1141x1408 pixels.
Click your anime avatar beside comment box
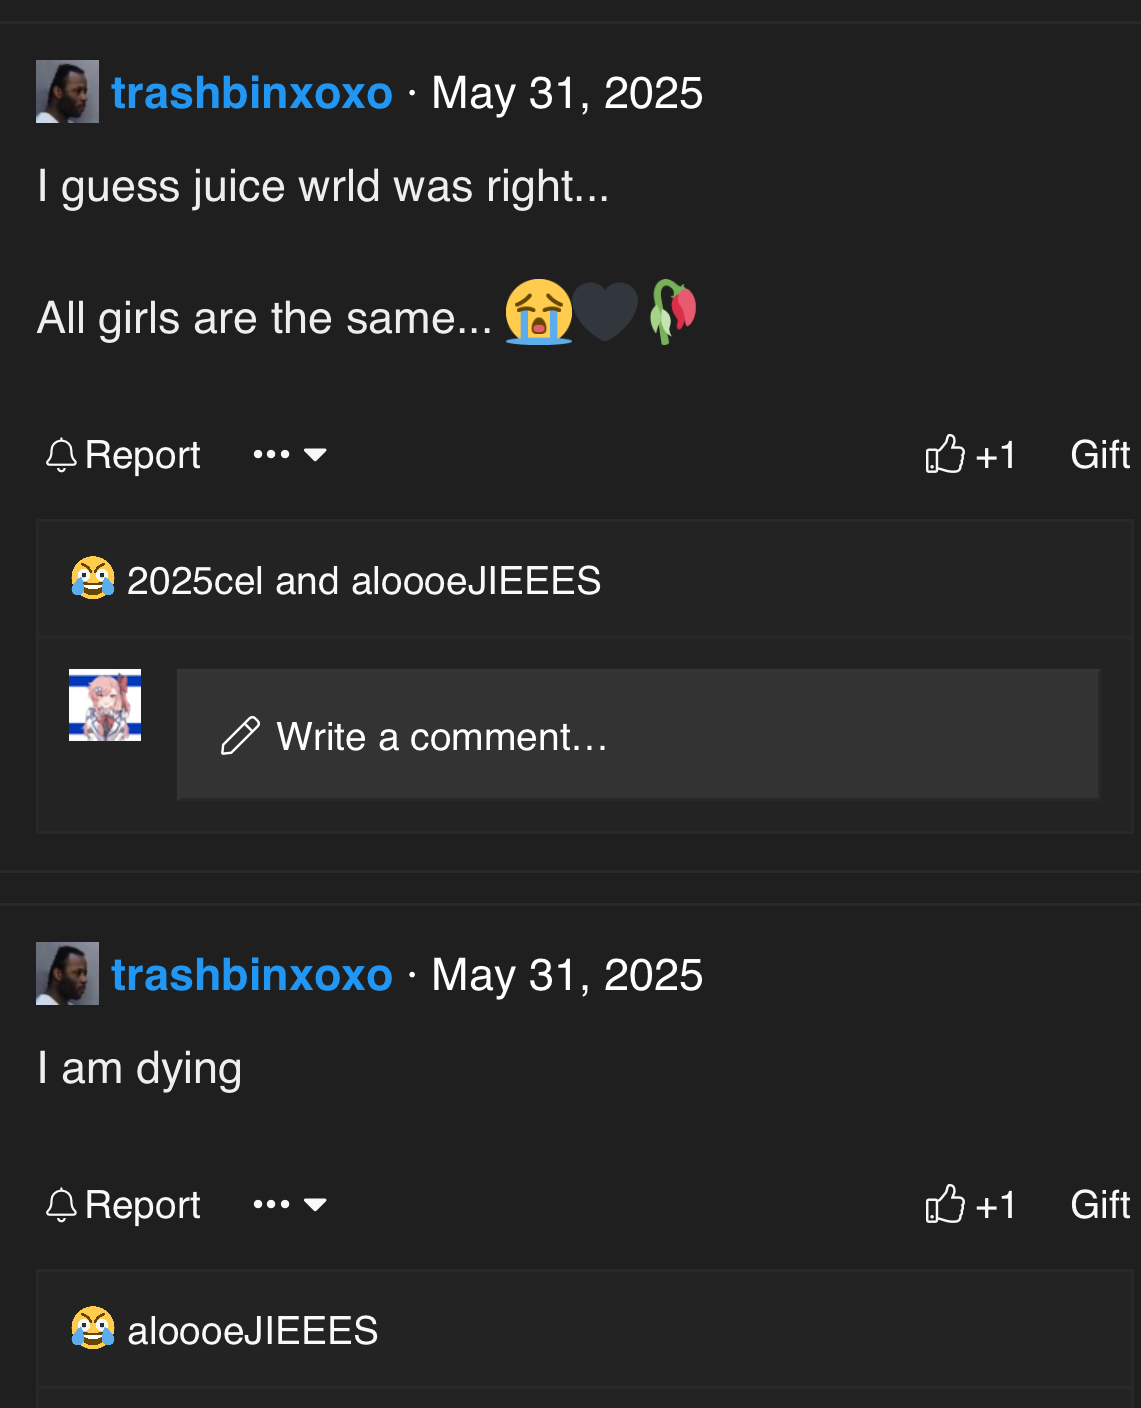point(105,705)
